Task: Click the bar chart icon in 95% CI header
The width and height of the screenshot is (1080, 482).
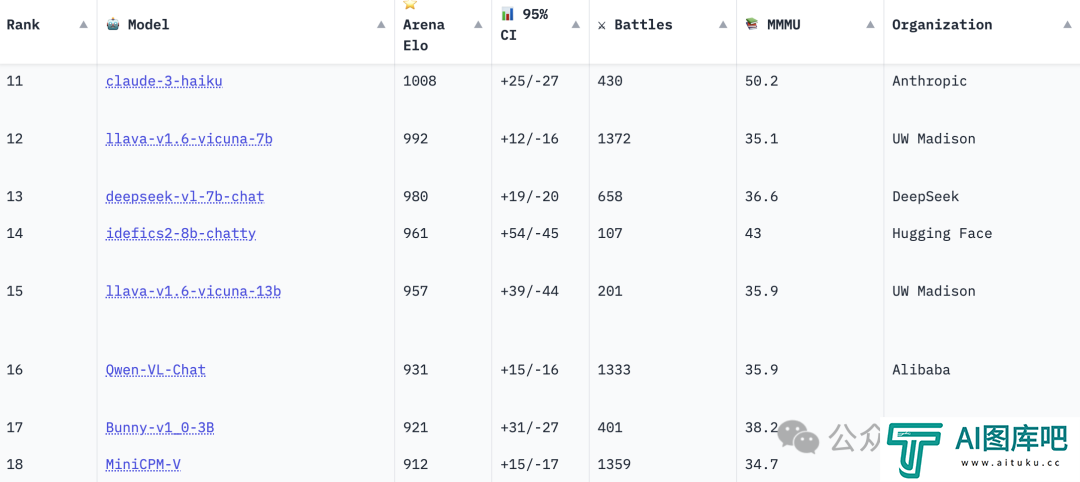Action: coord(508,14)
